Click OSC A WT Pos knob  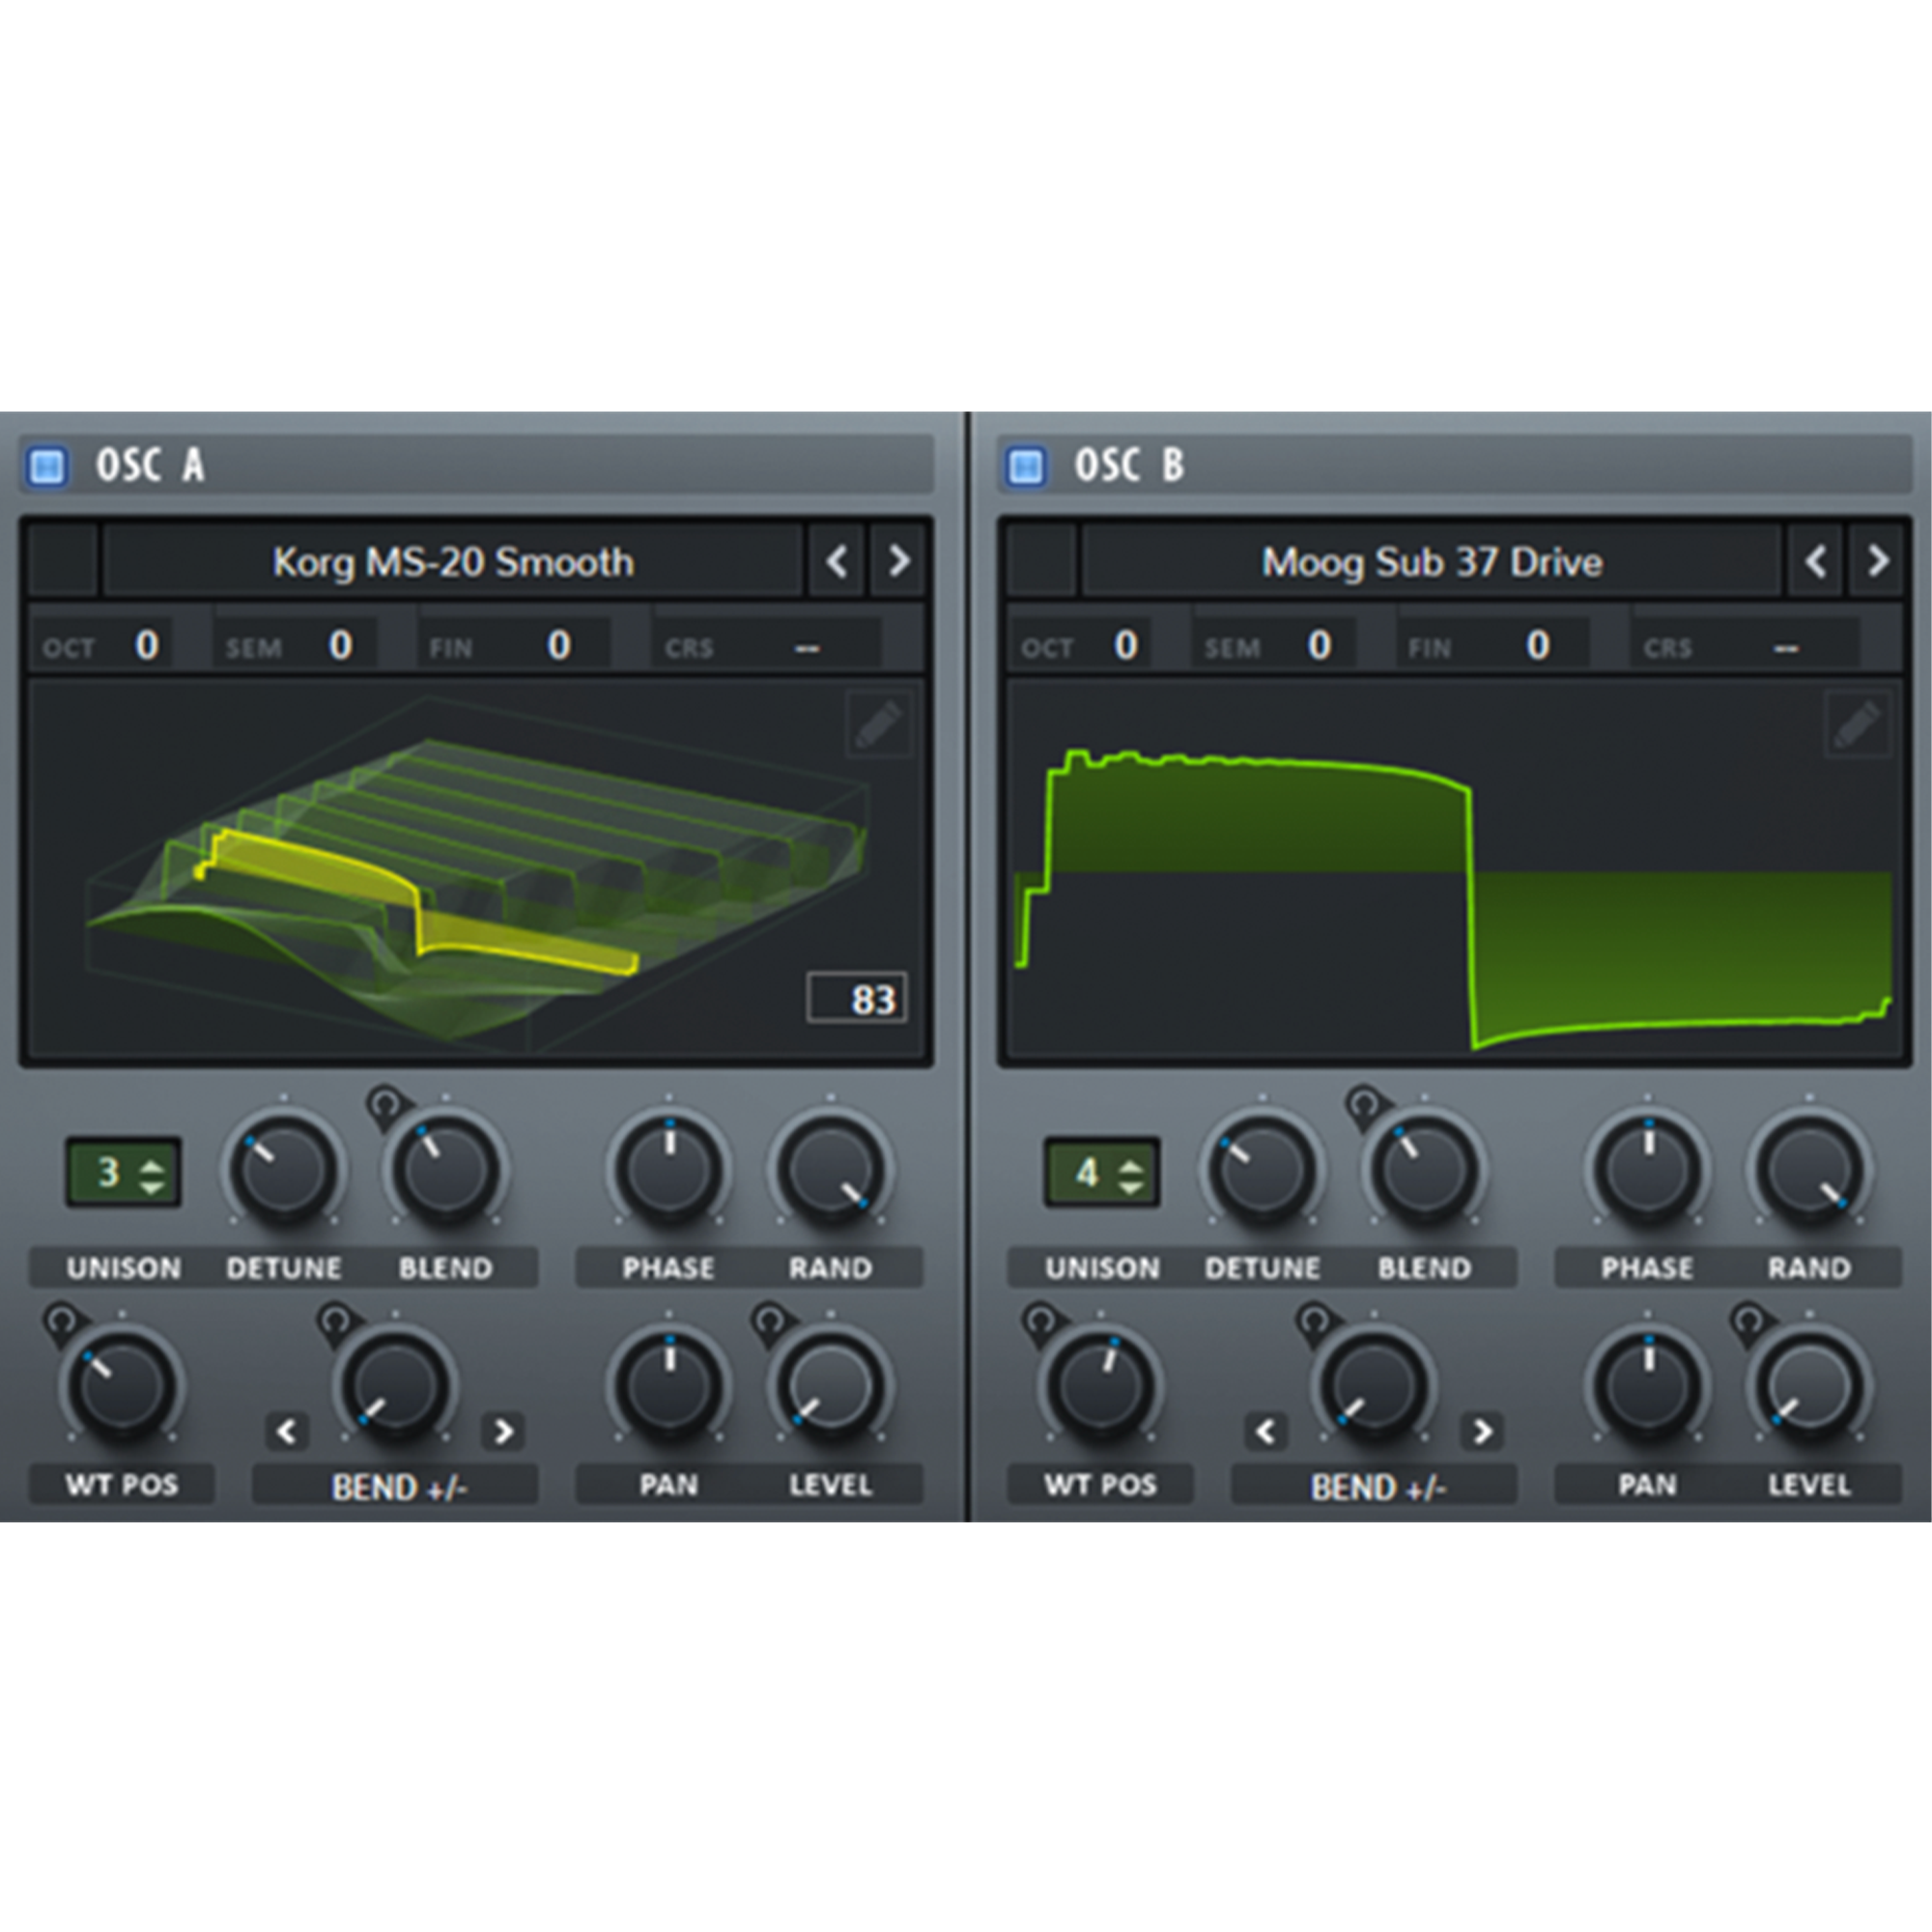(122, 1385)
